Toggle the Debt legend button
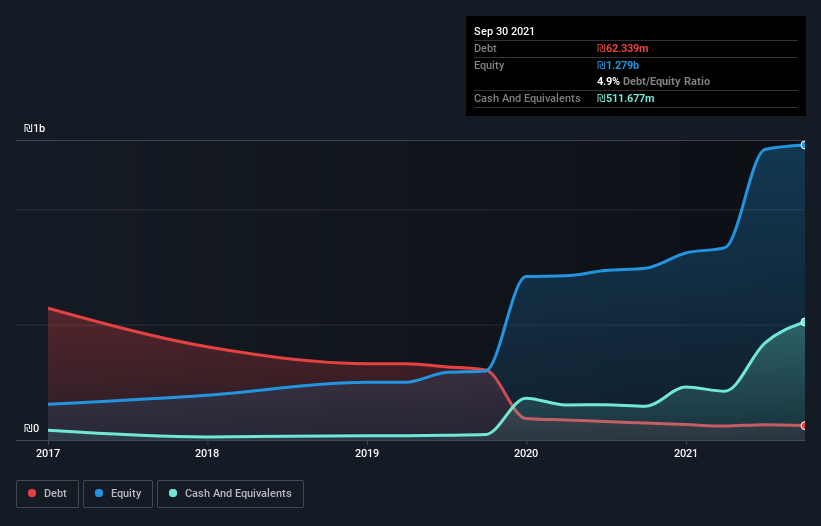Viewport: 821px width, 526px height. pyautogui.click(x=47, y=494)
